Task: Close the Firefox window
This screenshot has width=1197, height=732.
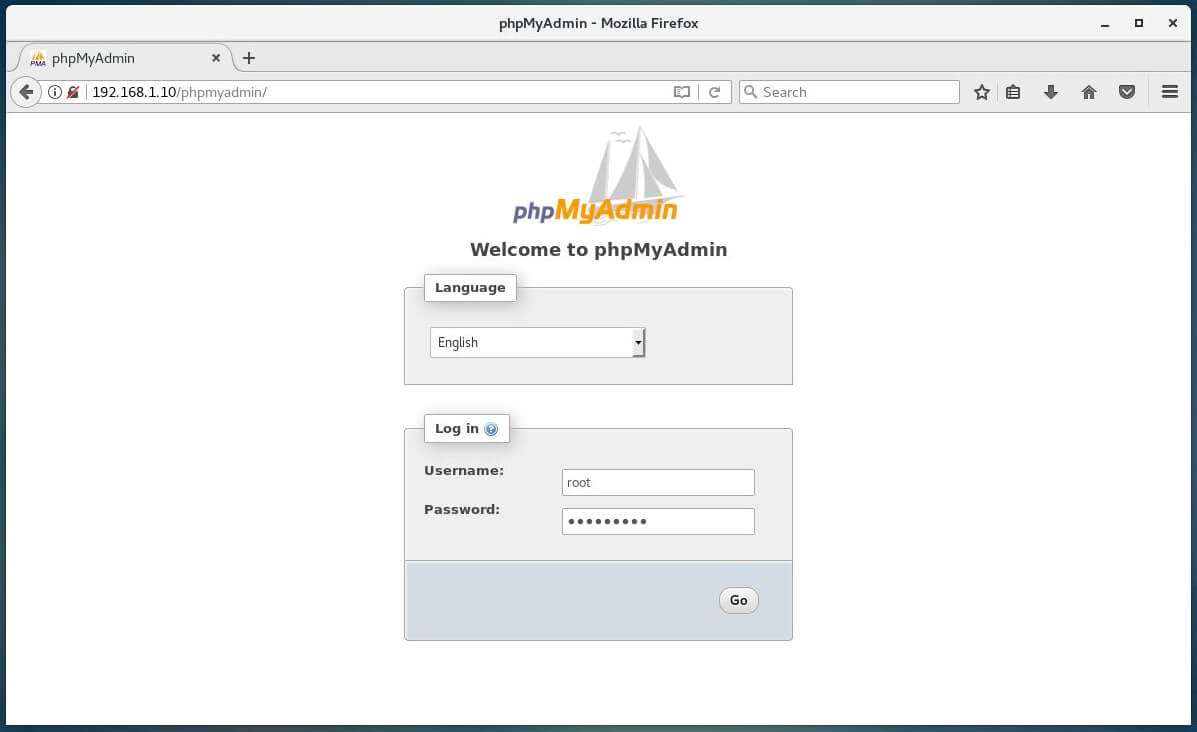Action: point(1173,24)
